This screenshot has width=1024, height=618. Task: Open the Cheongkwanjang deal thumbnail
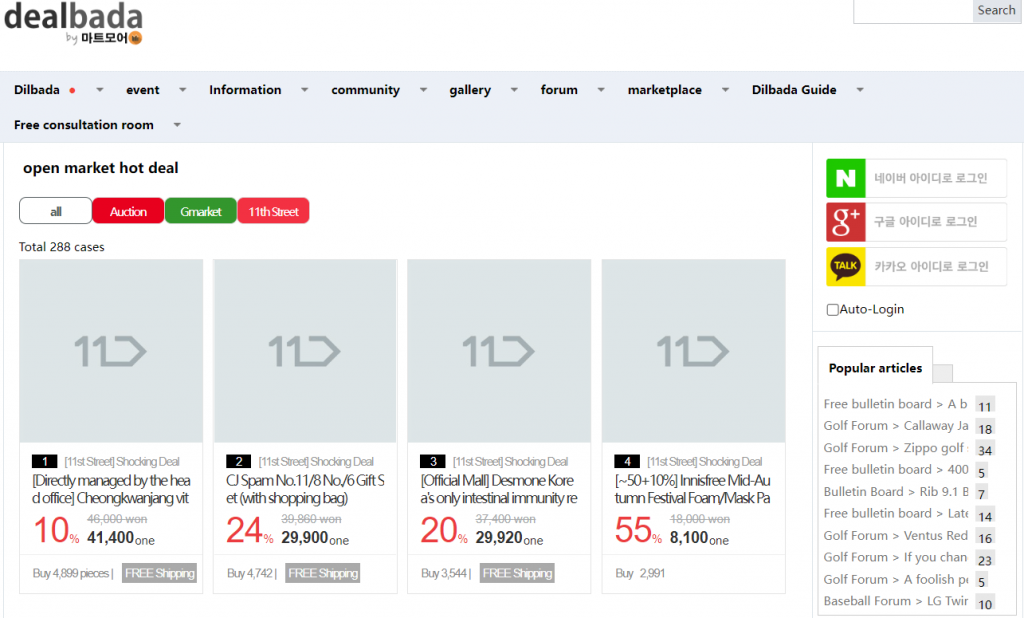[x=111, y=351]
